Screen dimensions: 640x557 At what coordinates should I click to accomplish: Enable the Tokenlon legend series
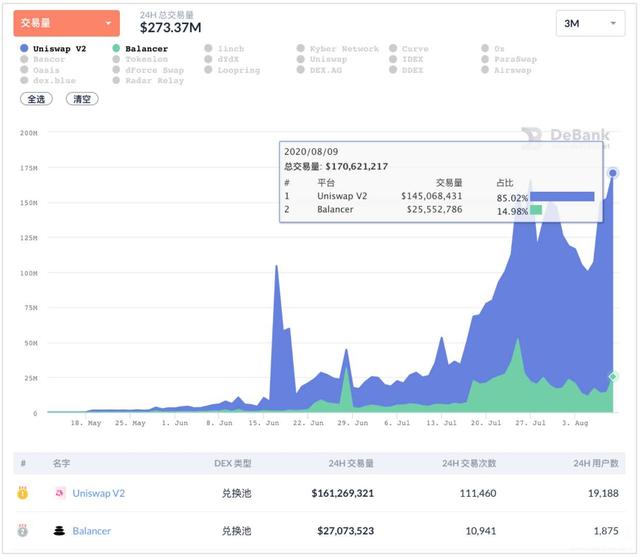tap(140, 59)
